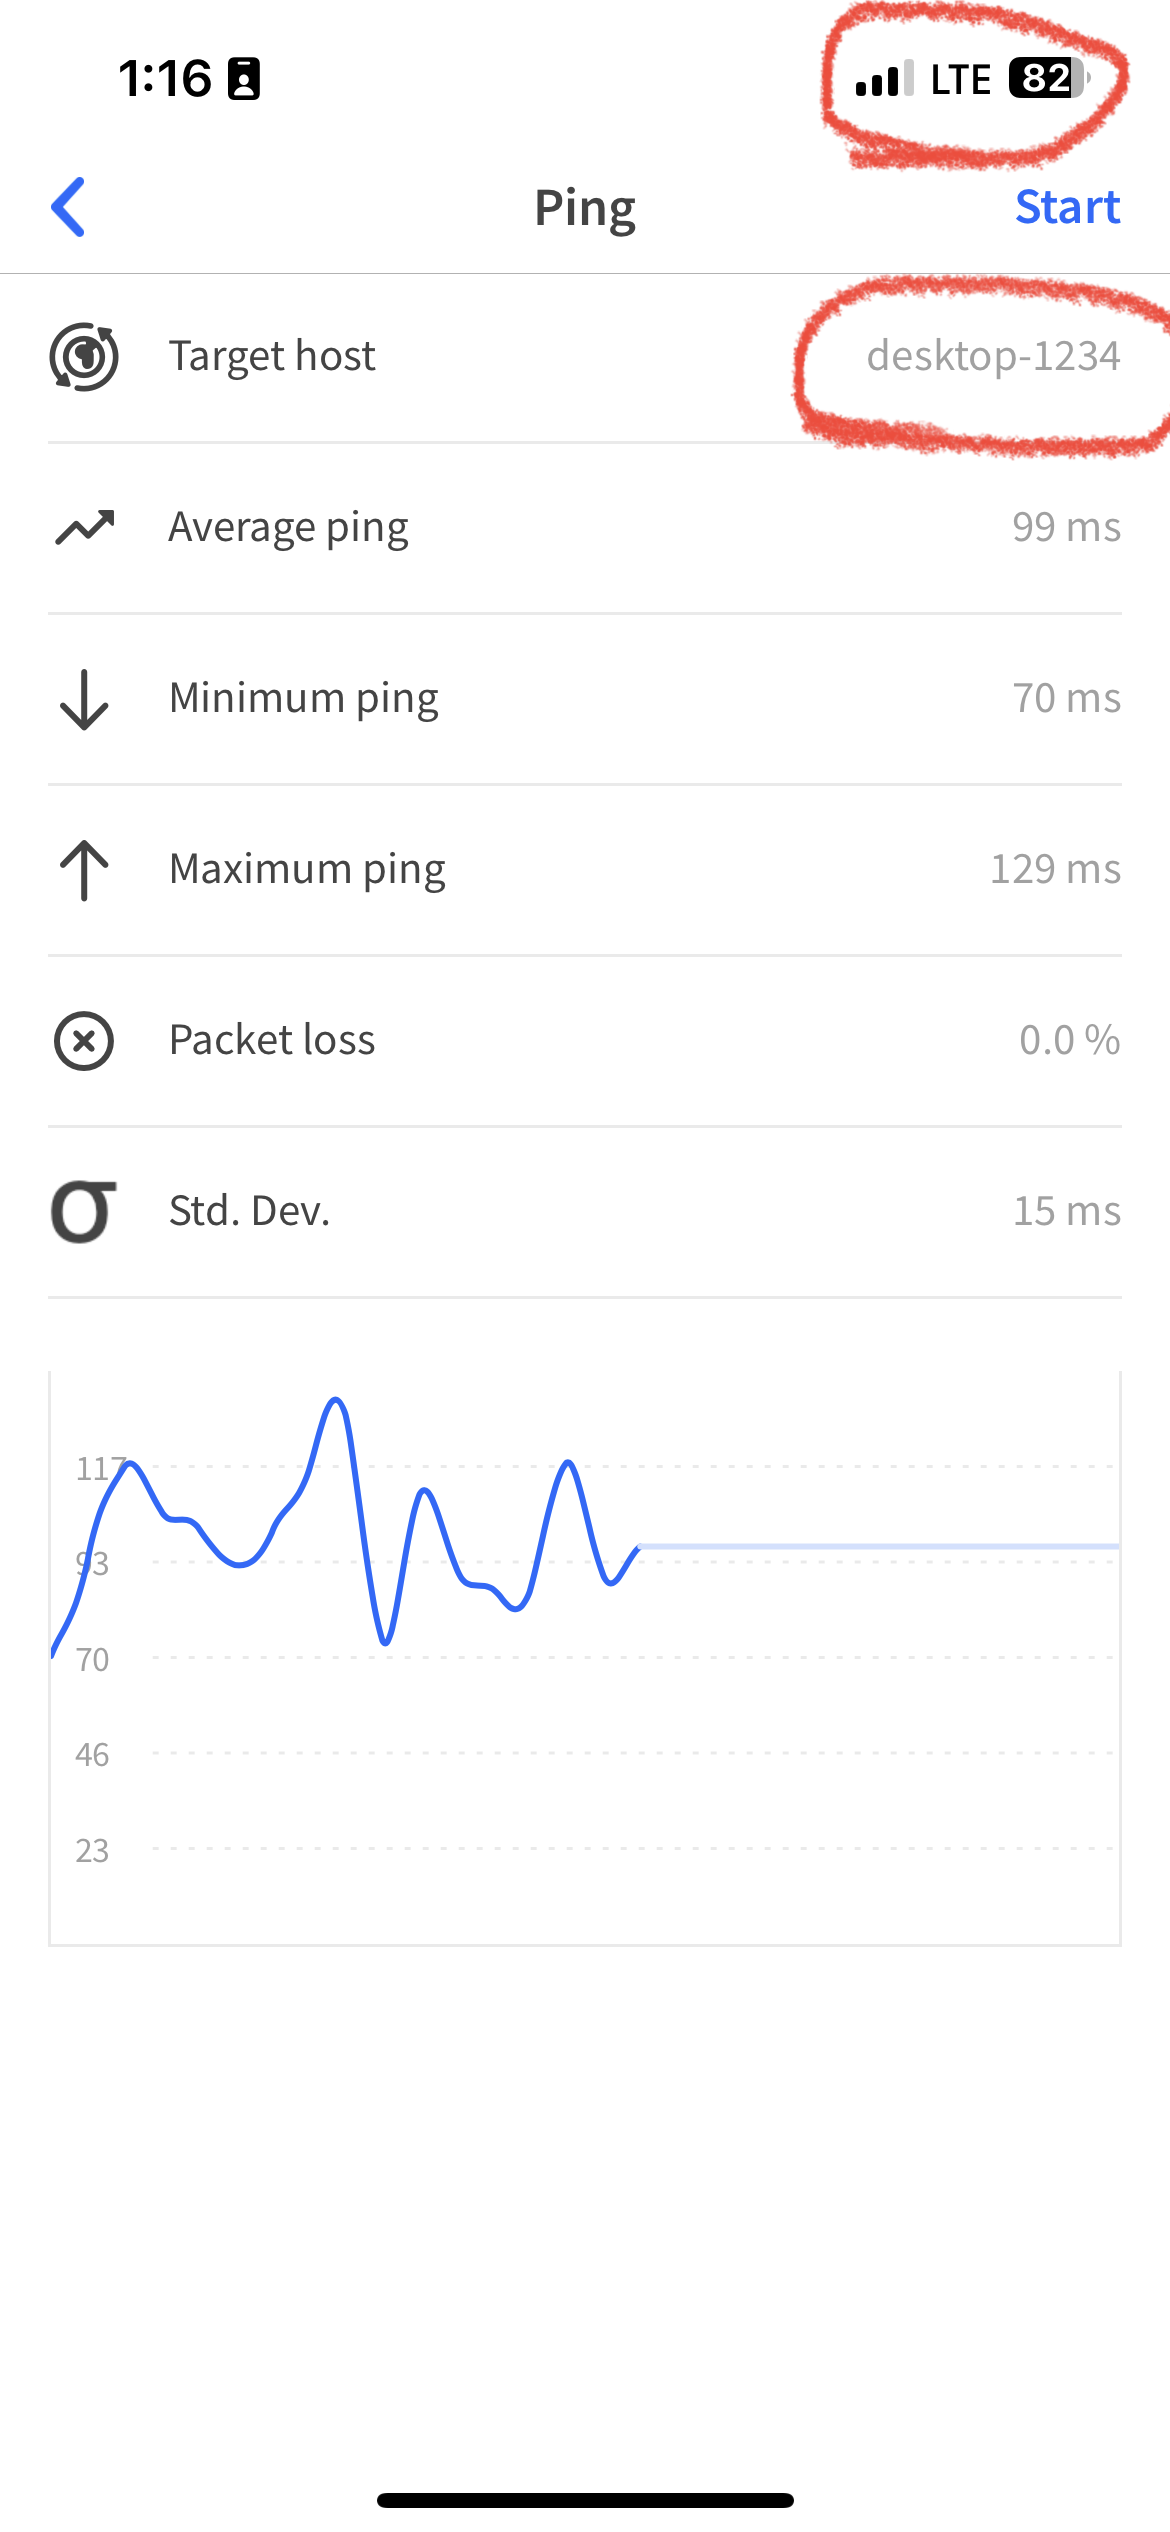Tap the Ping page title

point(585,208)
